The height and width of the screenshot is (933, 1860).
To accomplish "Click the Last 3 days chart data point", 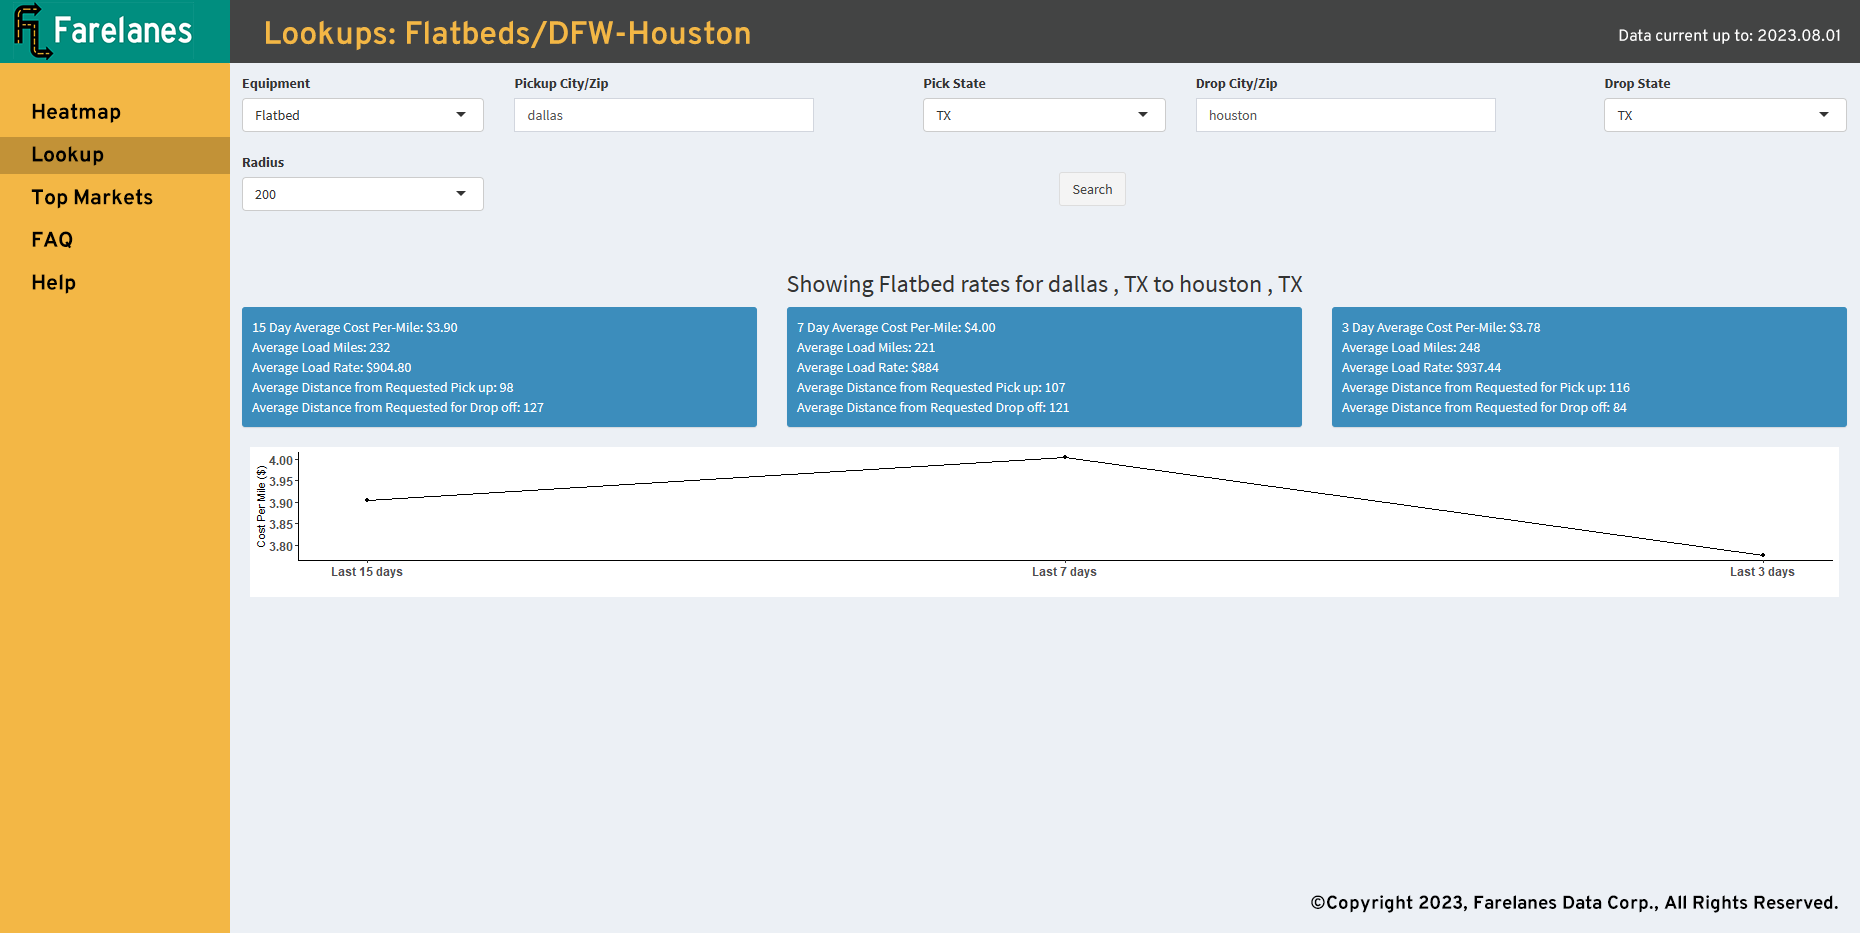I will click(1763, 555).
